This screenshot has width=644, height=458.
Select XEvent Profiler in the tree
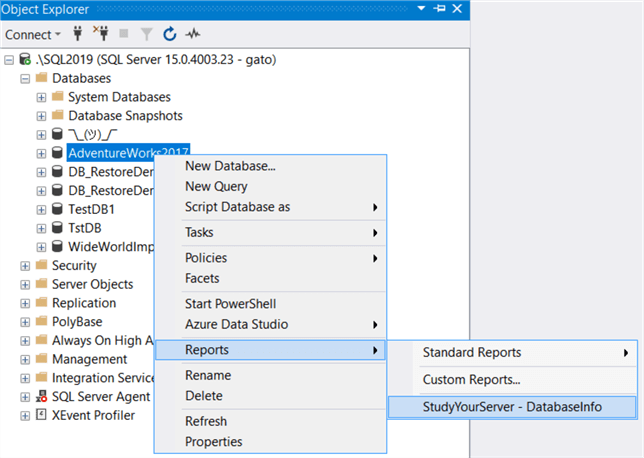click(93, 415)
